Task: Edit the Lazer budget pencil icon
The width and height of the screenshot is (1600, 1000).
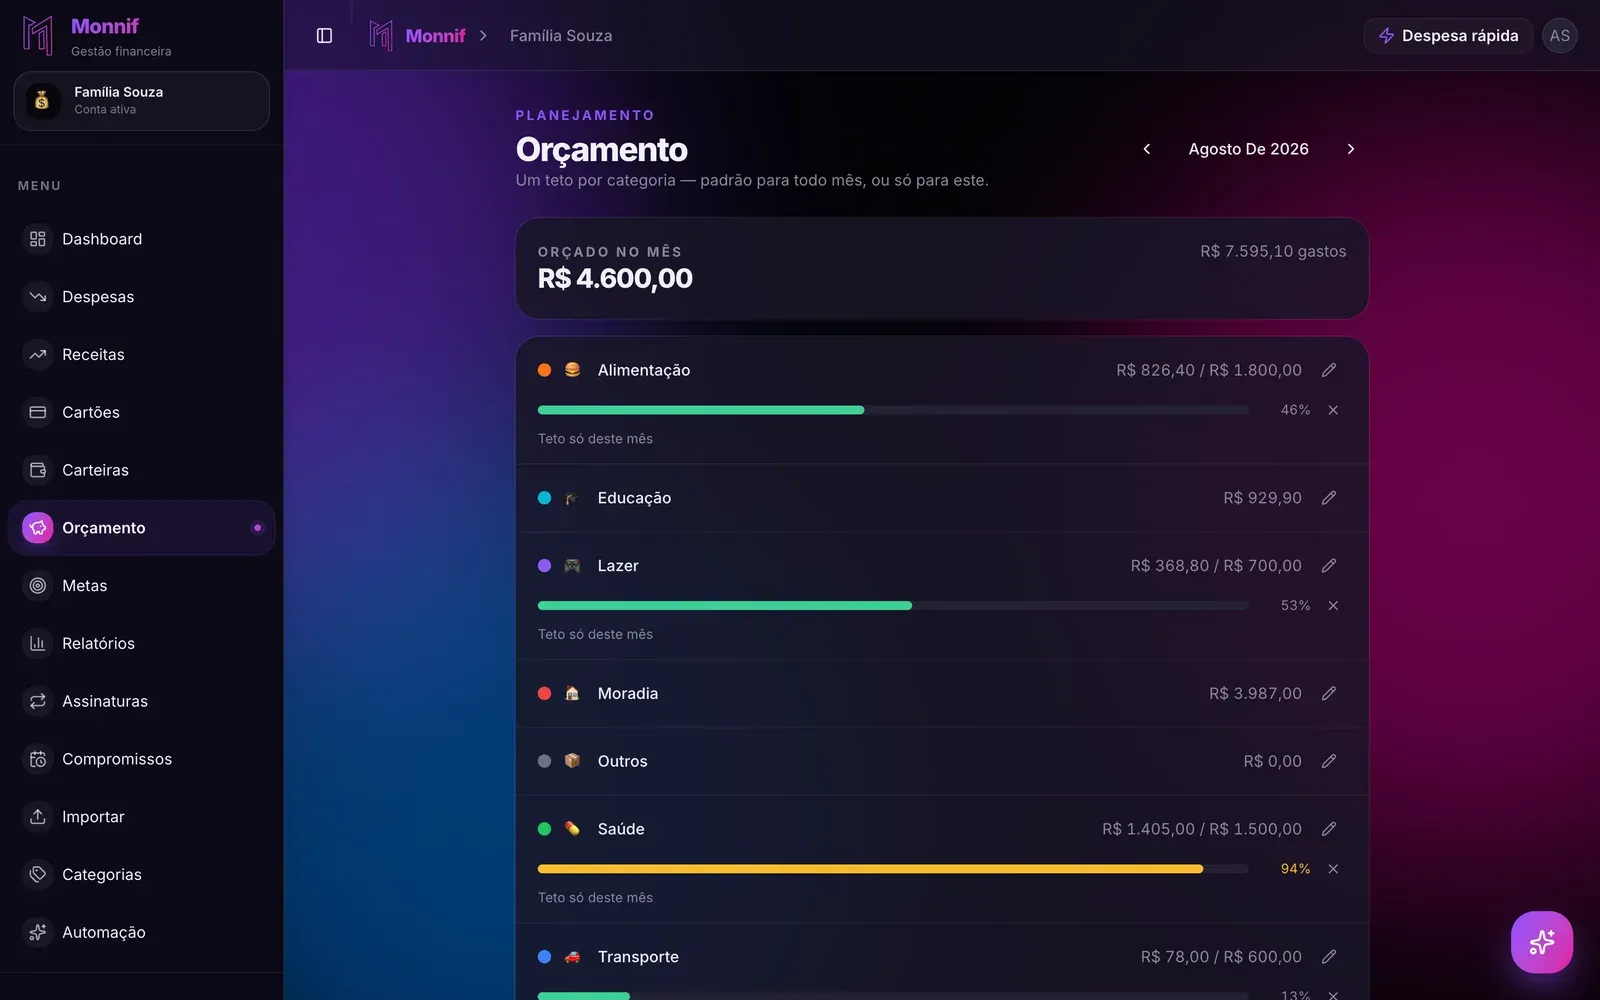Action: coord(1329,566)
